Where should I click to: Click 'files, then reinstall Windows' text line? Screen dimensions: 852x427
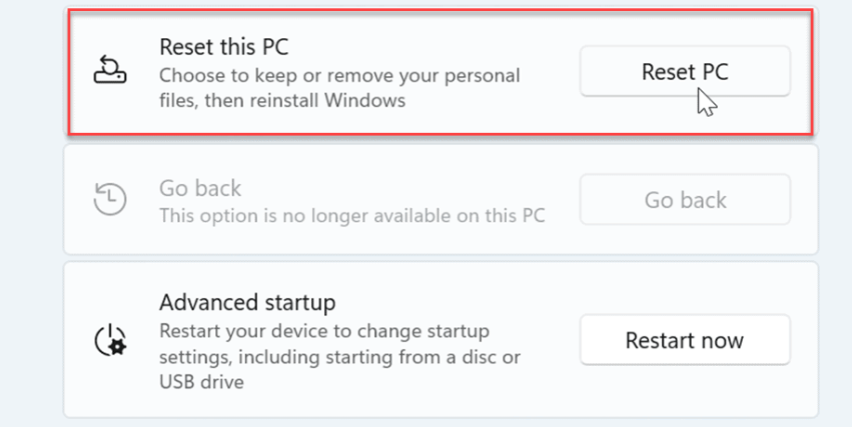point(282,100)
